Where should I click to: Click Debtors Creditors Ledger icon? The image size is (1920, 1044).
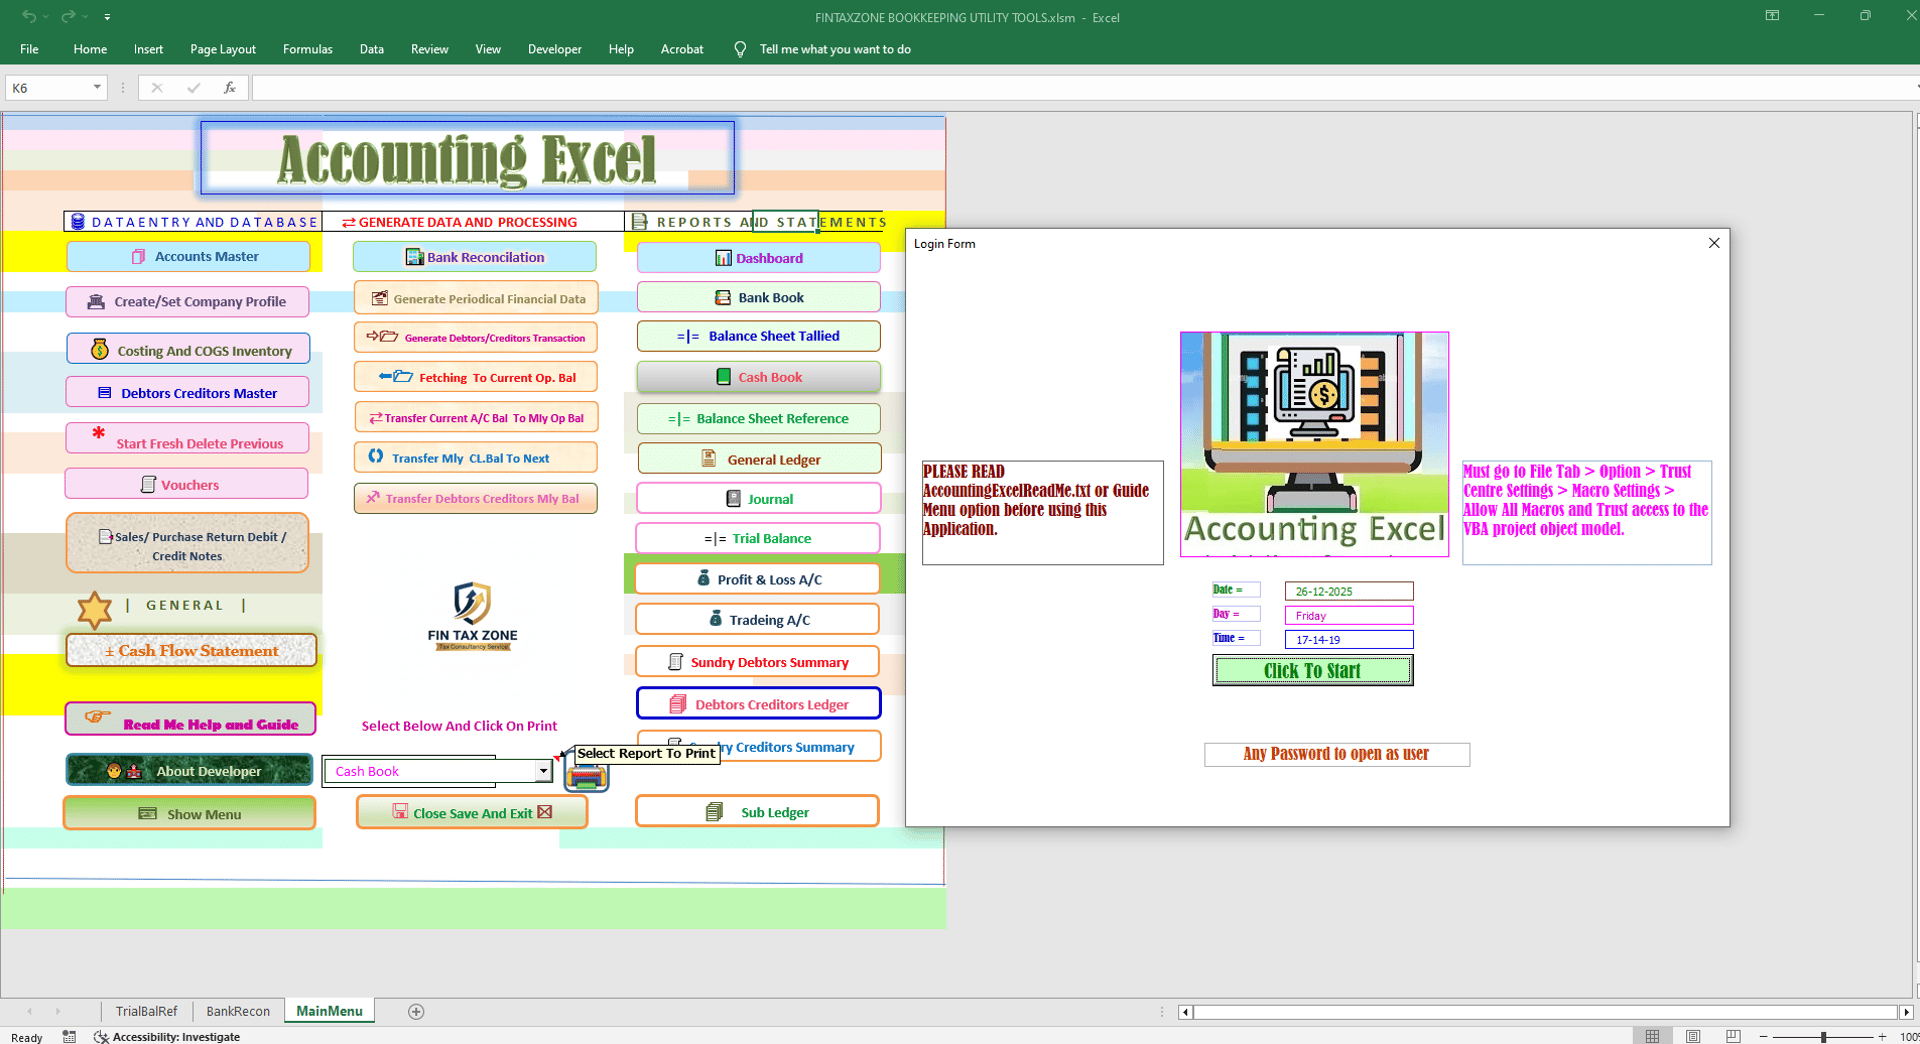(x=677, y=704)
